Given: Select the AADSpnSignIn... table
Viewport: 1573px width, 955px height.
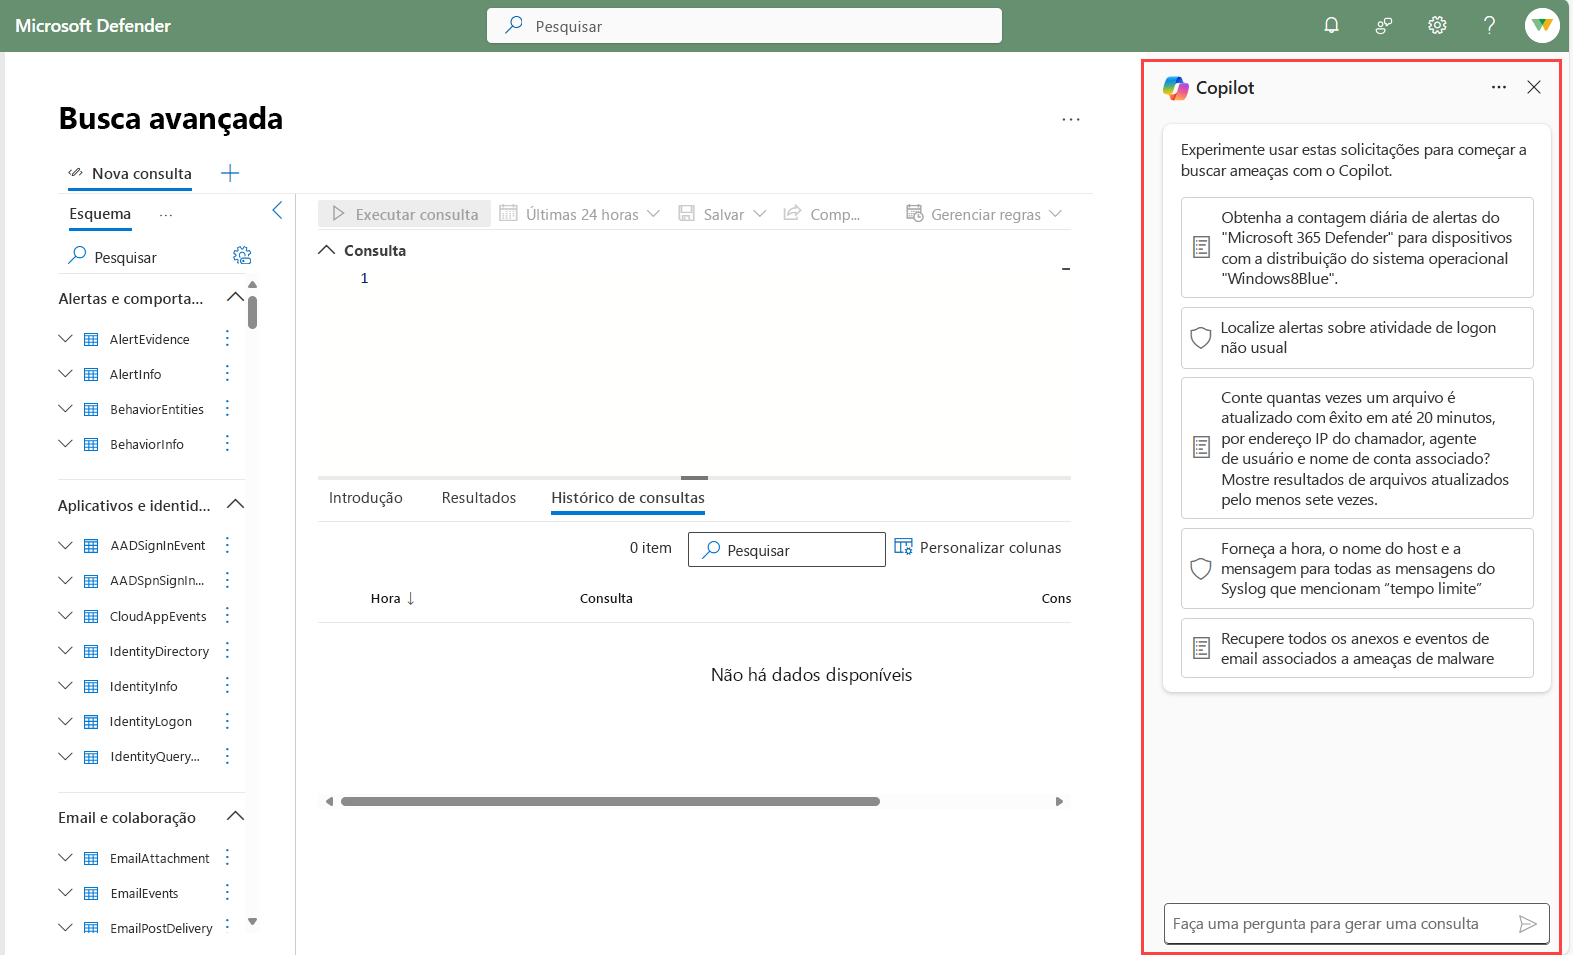Looking at the screenshot, I should (157, 580).
